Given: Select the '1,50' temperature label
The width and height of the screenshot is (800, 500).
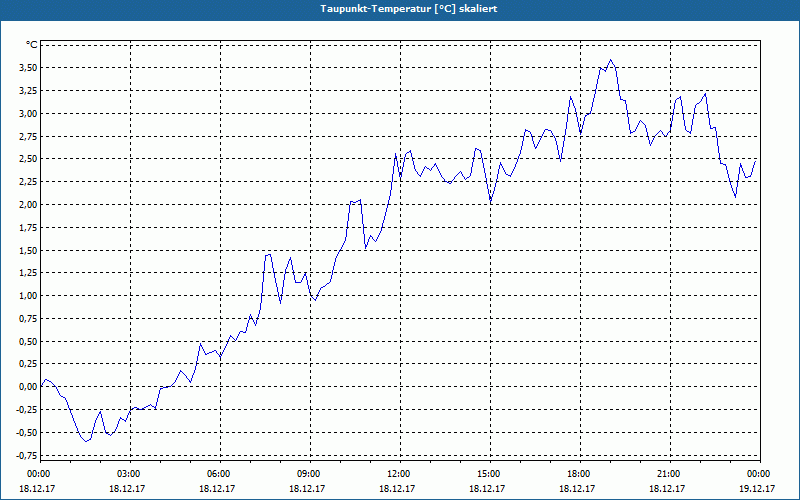Looking at the screenshot, I should 29,250.
